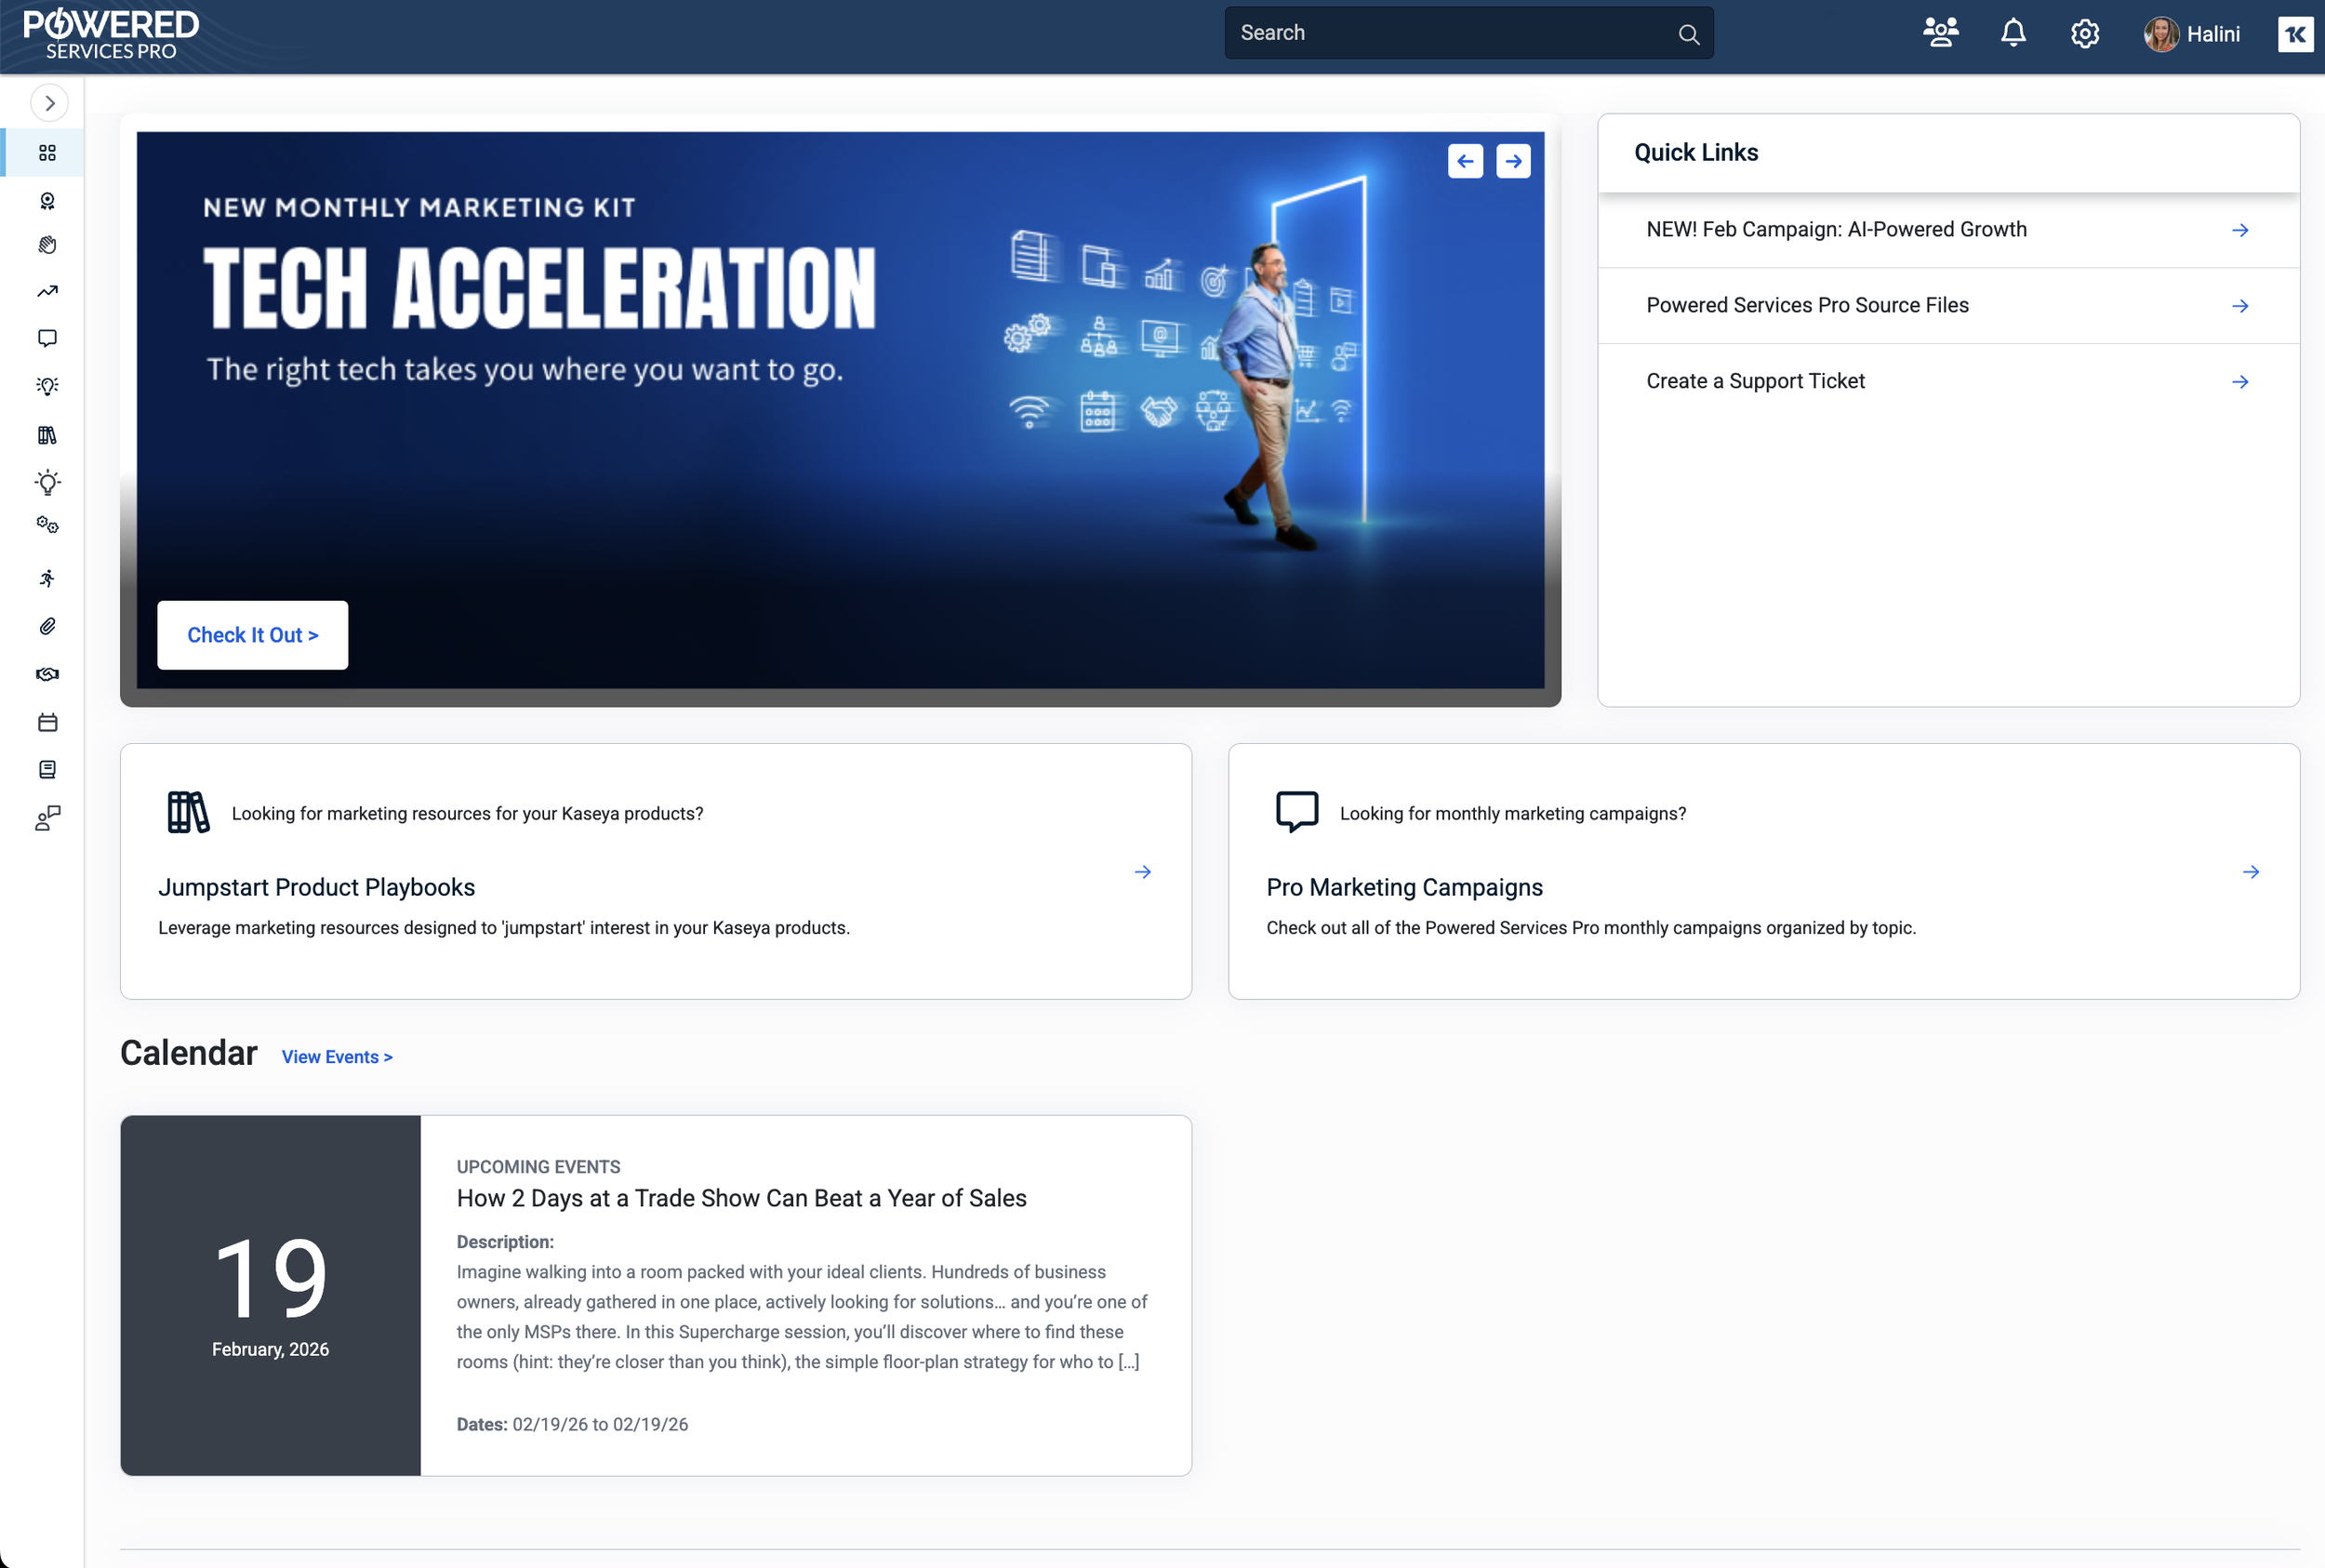Select the handshake sidebar icon
The height and width of the screenshot is (1568, 2325).
click(47, 674)
